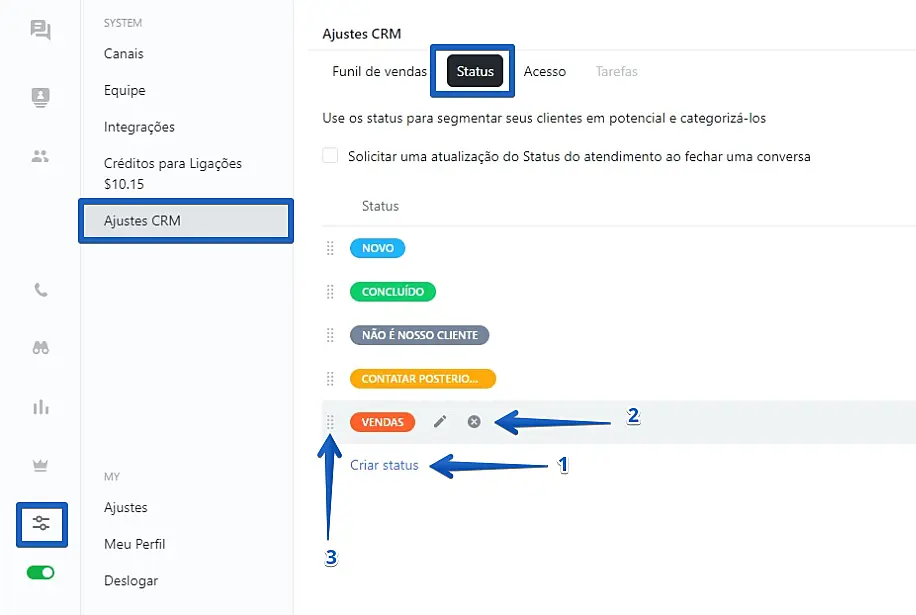Image resolution: width=916 pixels, height=615 pixels.
Task: Click the contact card icon in sidebar
Action: tap(41, 97)
